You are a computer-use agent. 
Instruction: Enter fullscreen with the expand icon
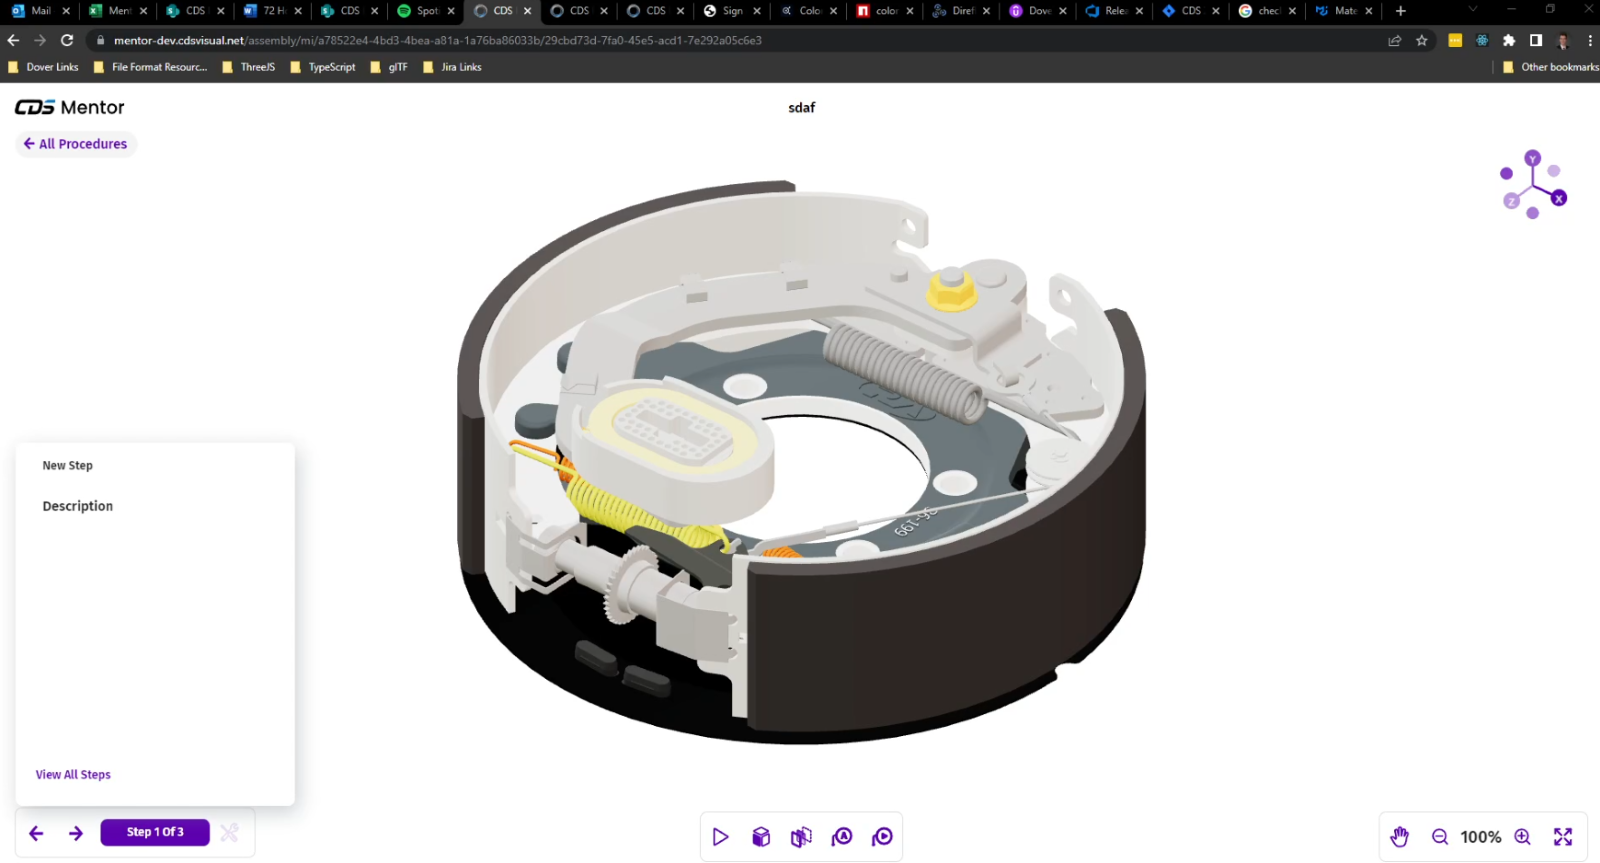click(1563, 837)
